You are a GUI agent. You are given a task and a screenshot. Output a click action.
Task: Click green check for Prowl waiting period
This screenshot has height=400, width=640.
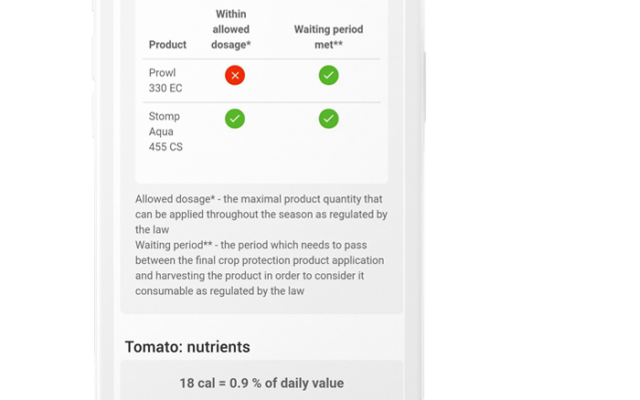click(x=329, y=76)
